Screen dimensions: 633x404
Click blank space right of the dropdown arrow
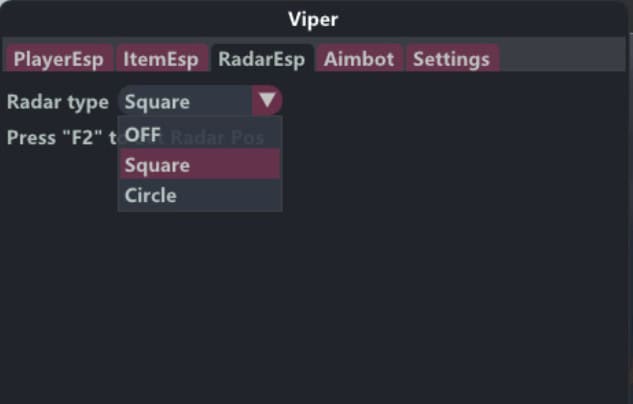click(x=450, y=101)
